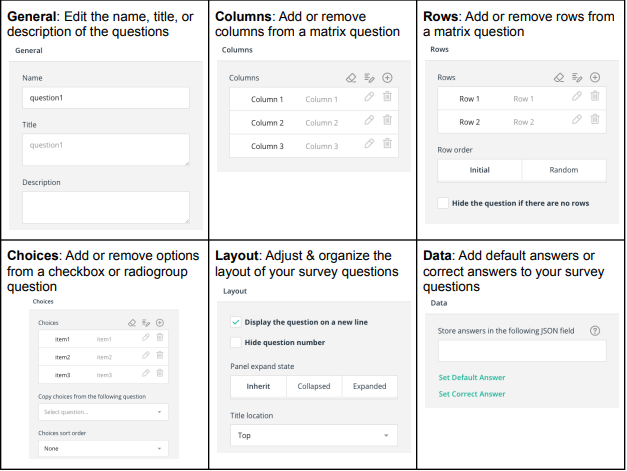Delete Column 1 with trash icon
Viewport: 627px width, 471px height.
pyautogui.click(x=387, y=96)
